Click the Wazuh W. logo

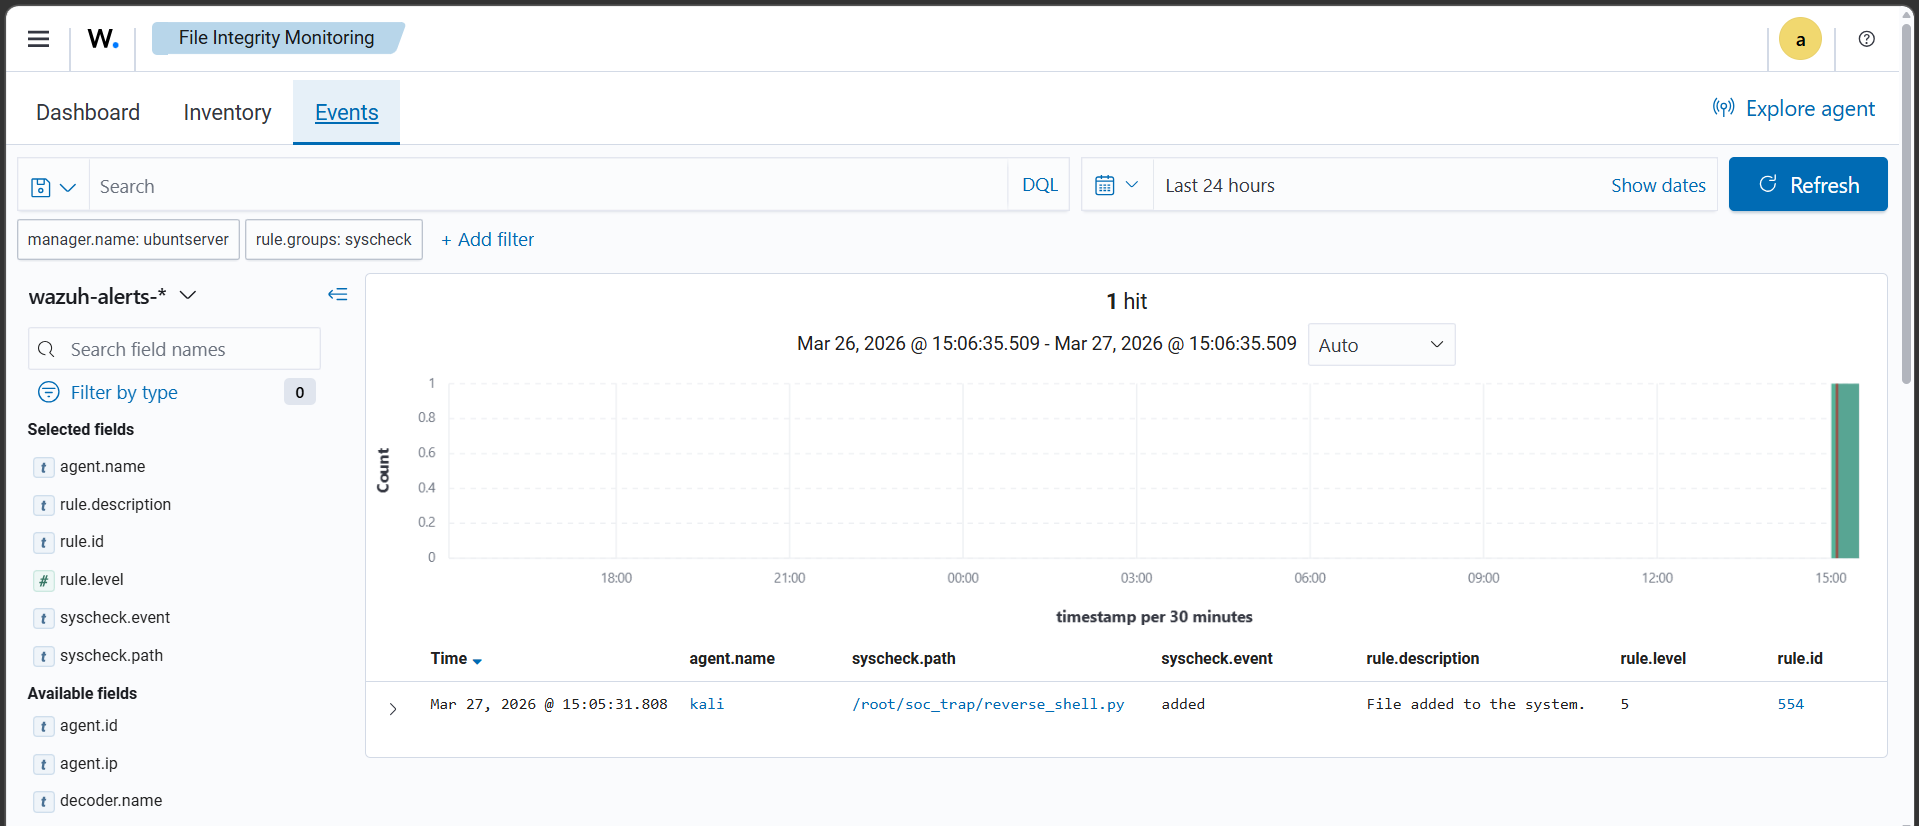click(103, 39)
